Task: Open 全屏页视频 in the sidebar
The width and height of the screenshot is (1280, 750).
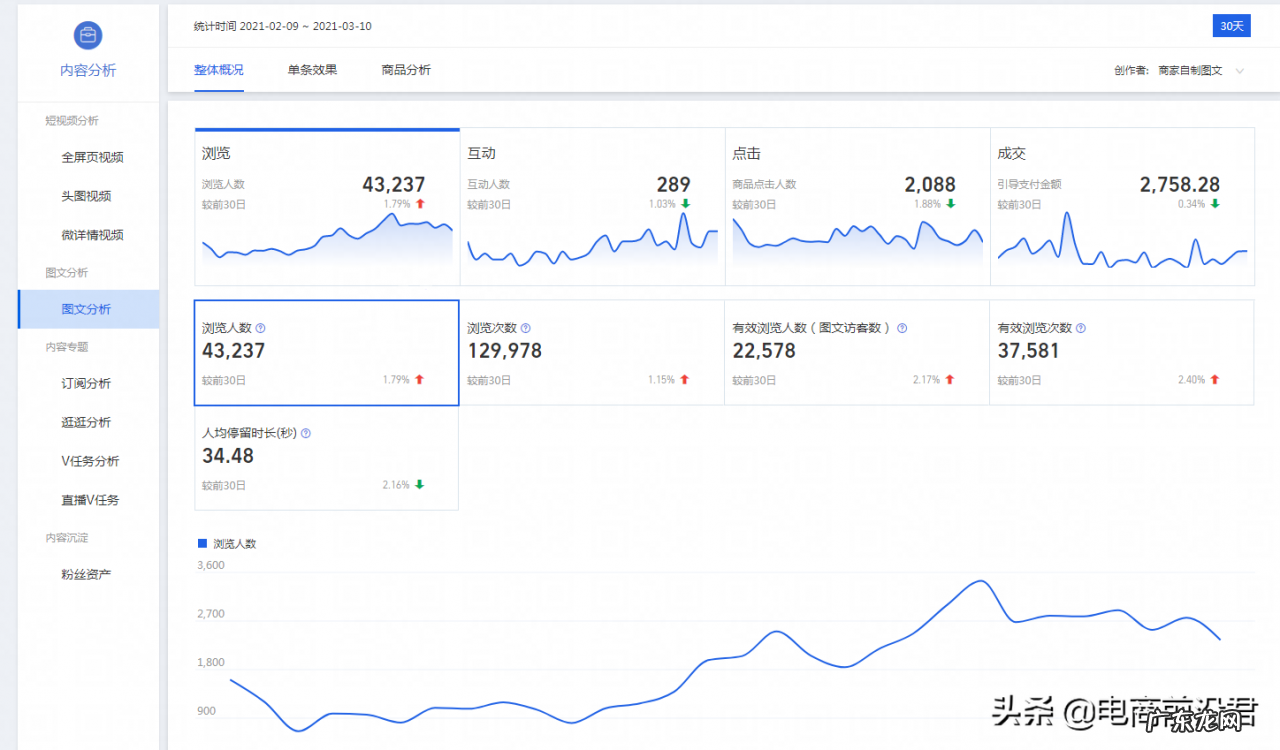Action: pos(92,157)
